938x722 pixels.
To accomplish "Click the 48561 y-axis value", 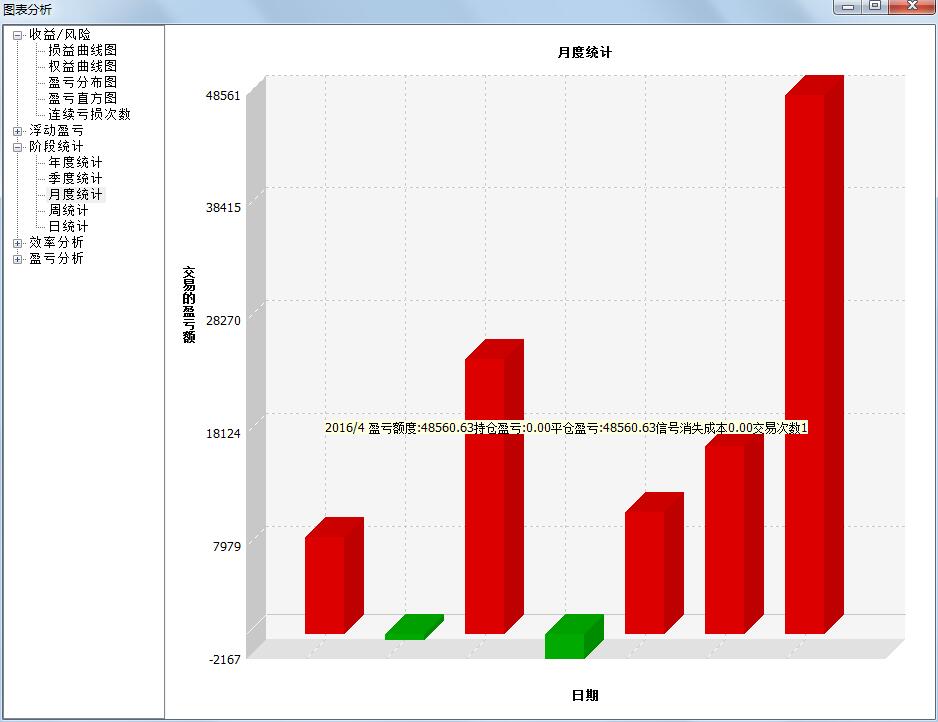I will 223,96.
